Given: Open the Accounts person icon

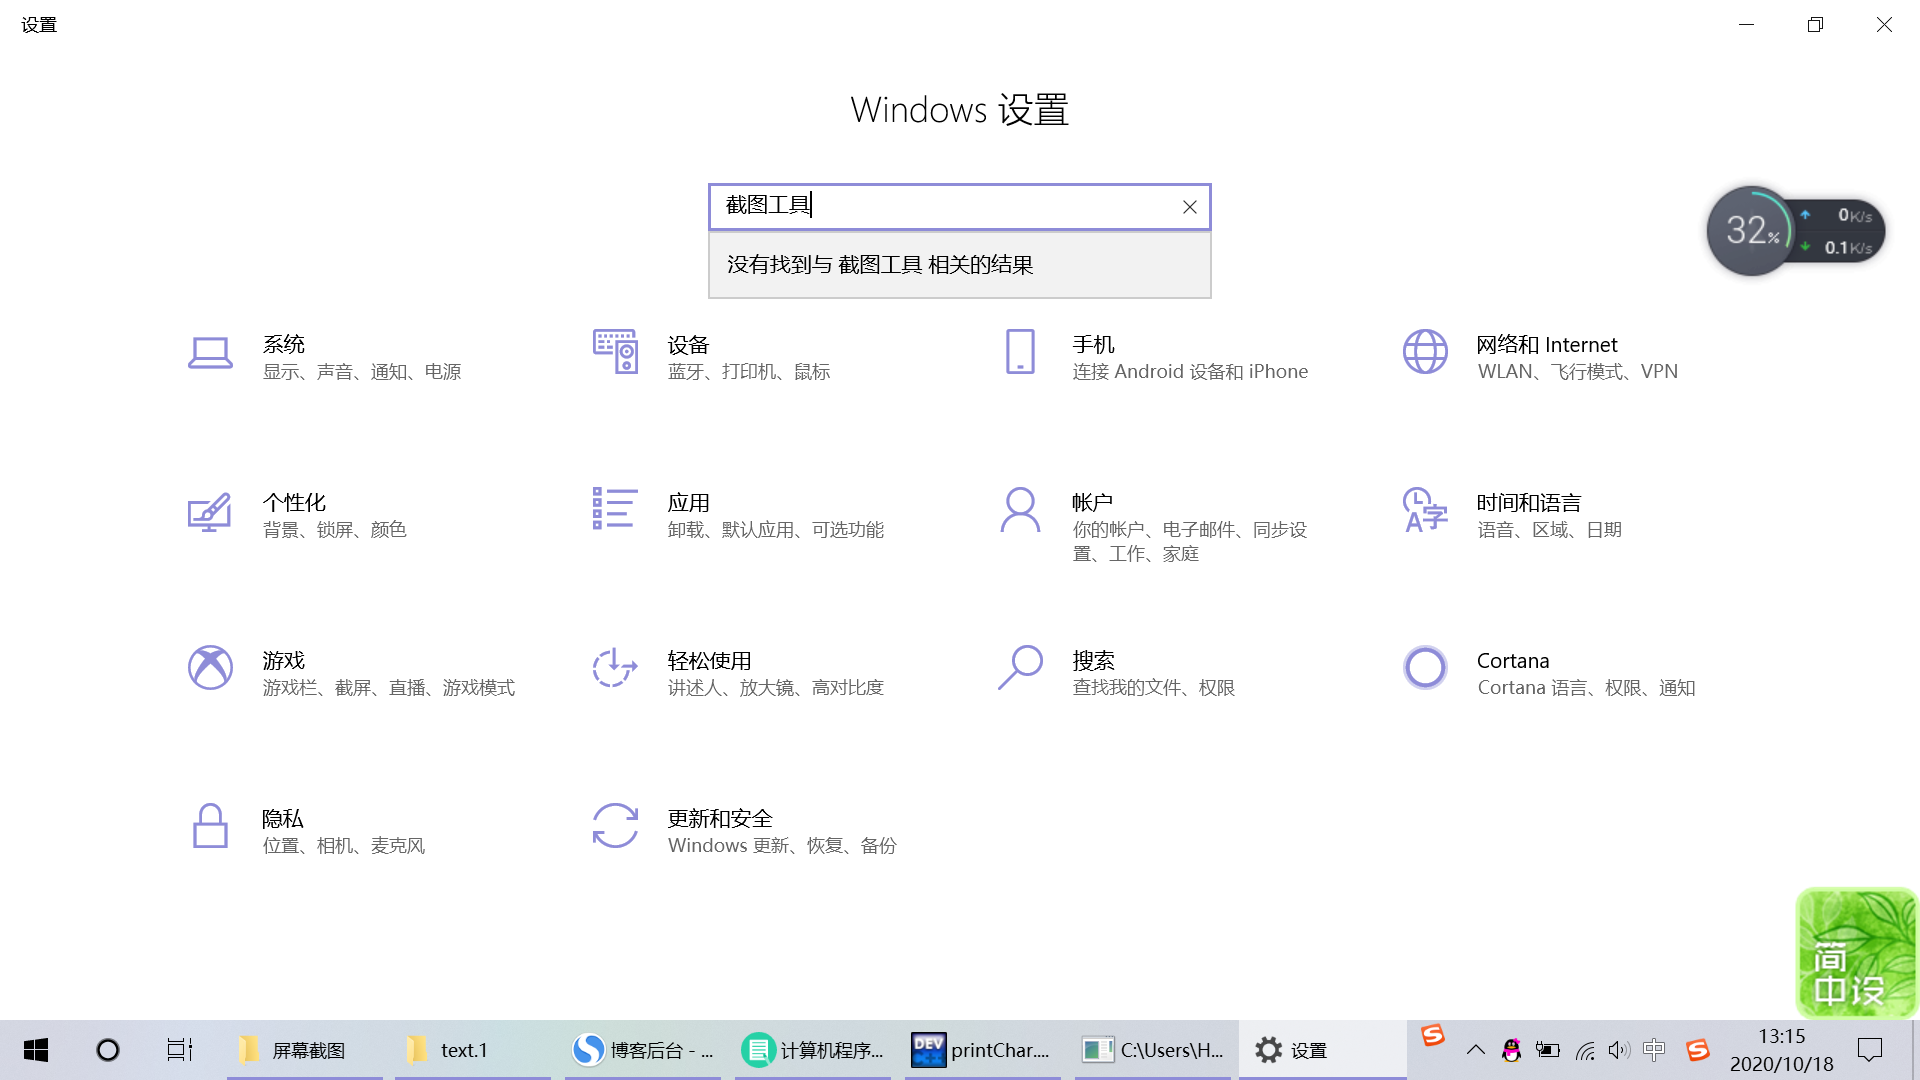Looking at the screenshot, I should click(x=1020, y=510).
